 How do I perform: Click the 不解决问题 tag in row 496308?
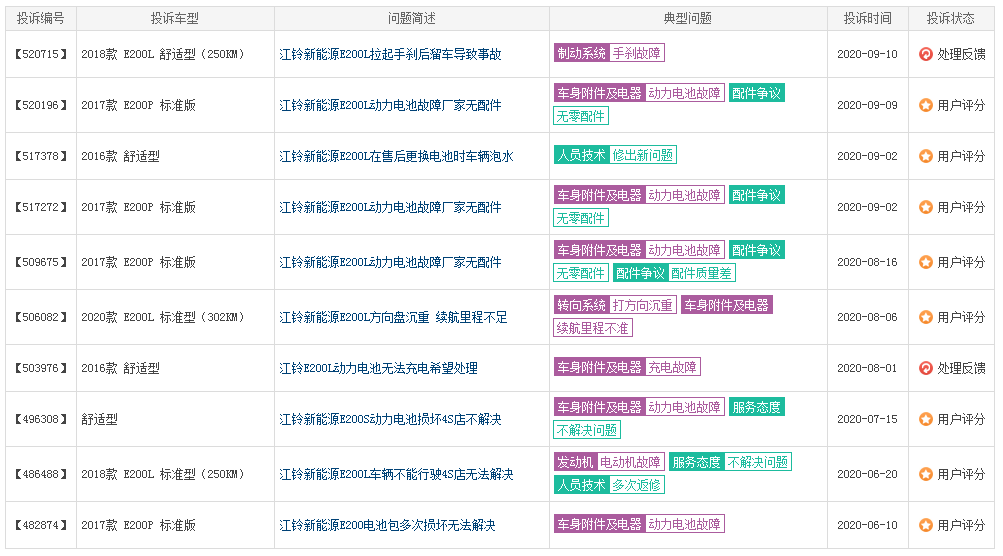(x=587, y=430)
